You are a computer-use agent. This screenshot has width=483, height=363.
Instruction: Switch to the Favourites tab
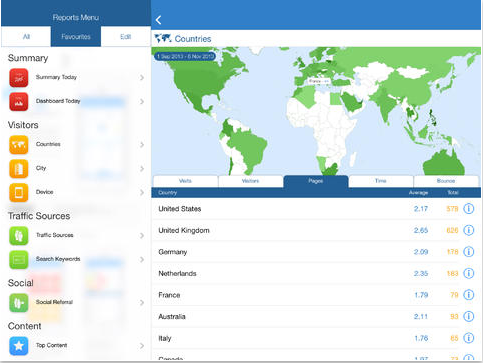(76, 37)
